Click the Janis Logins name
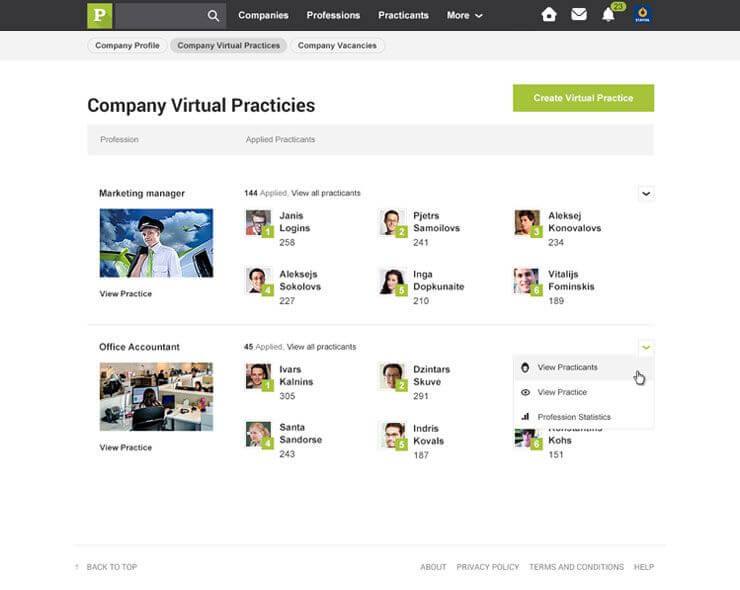This screenshot has height=590, width=740. click(x=294, y=222)
